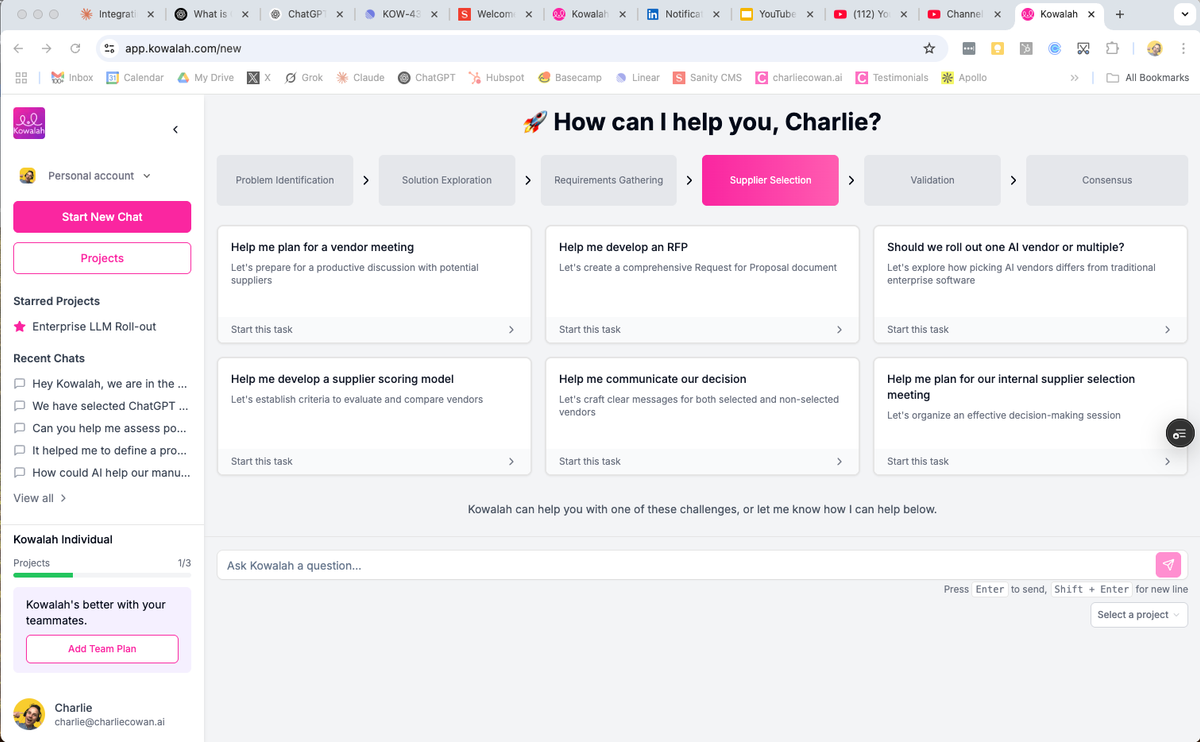
Task: Select the Consensus stage
Action: click(x=1107, y=180)
